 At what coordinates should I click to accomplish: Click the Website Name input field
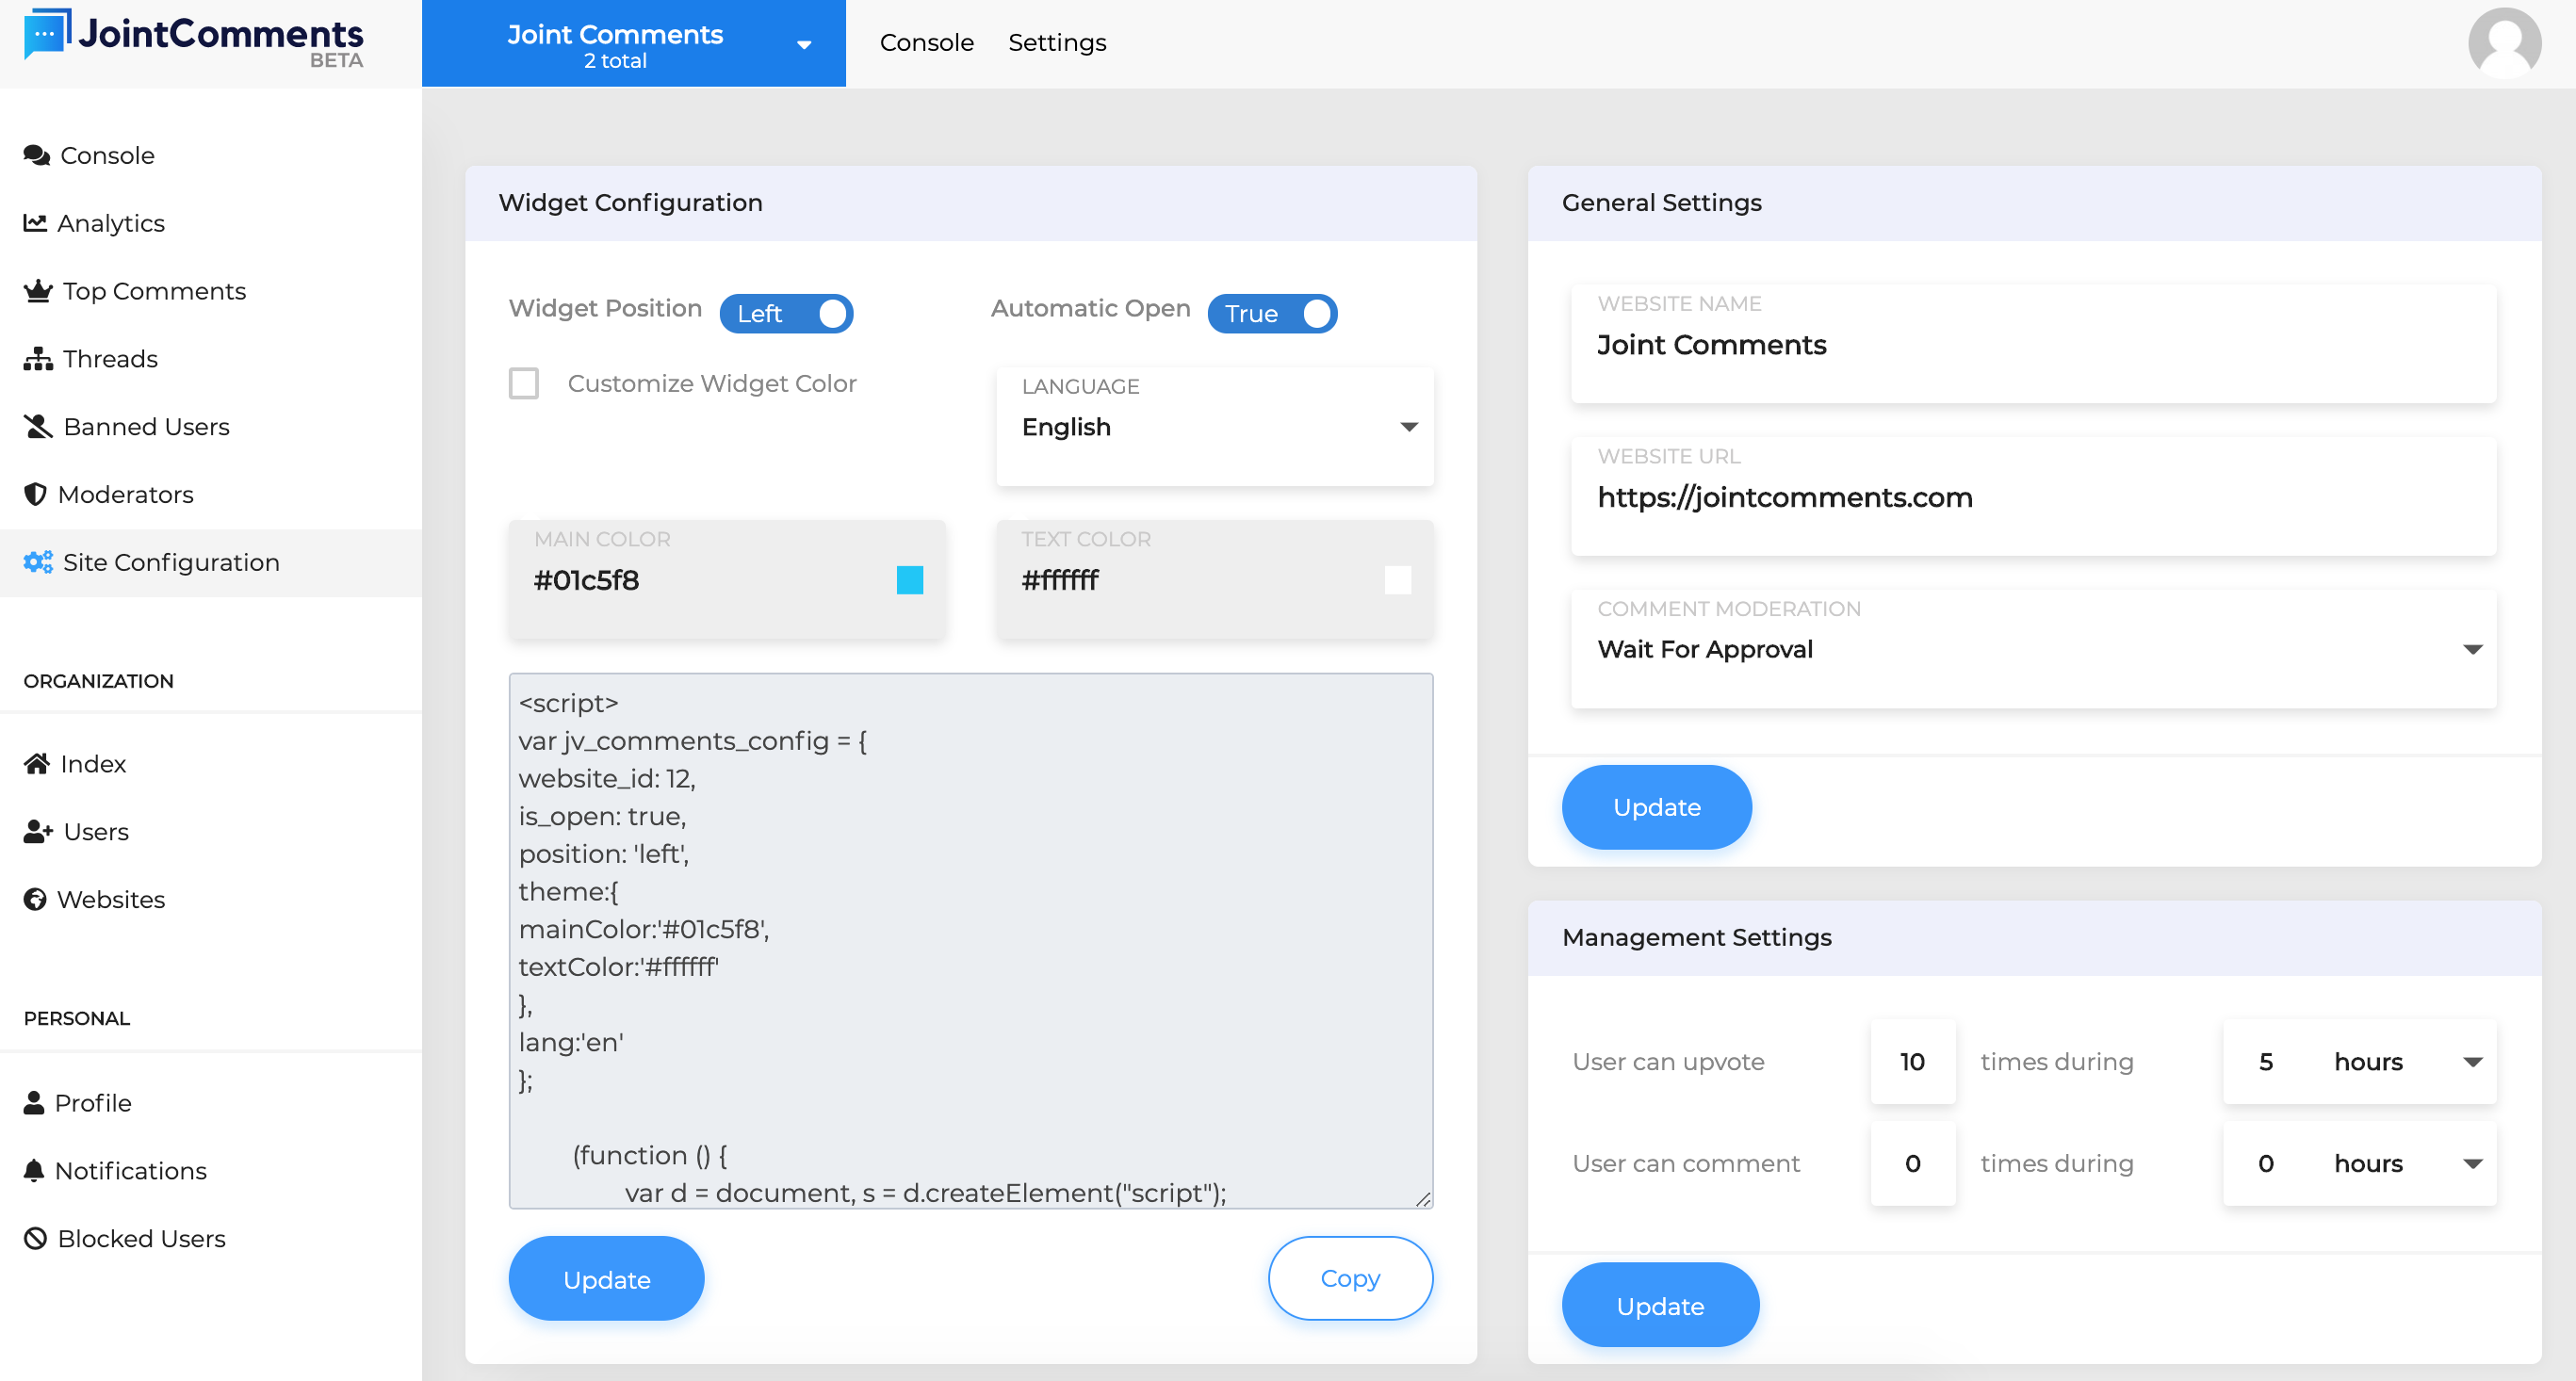2032,345
